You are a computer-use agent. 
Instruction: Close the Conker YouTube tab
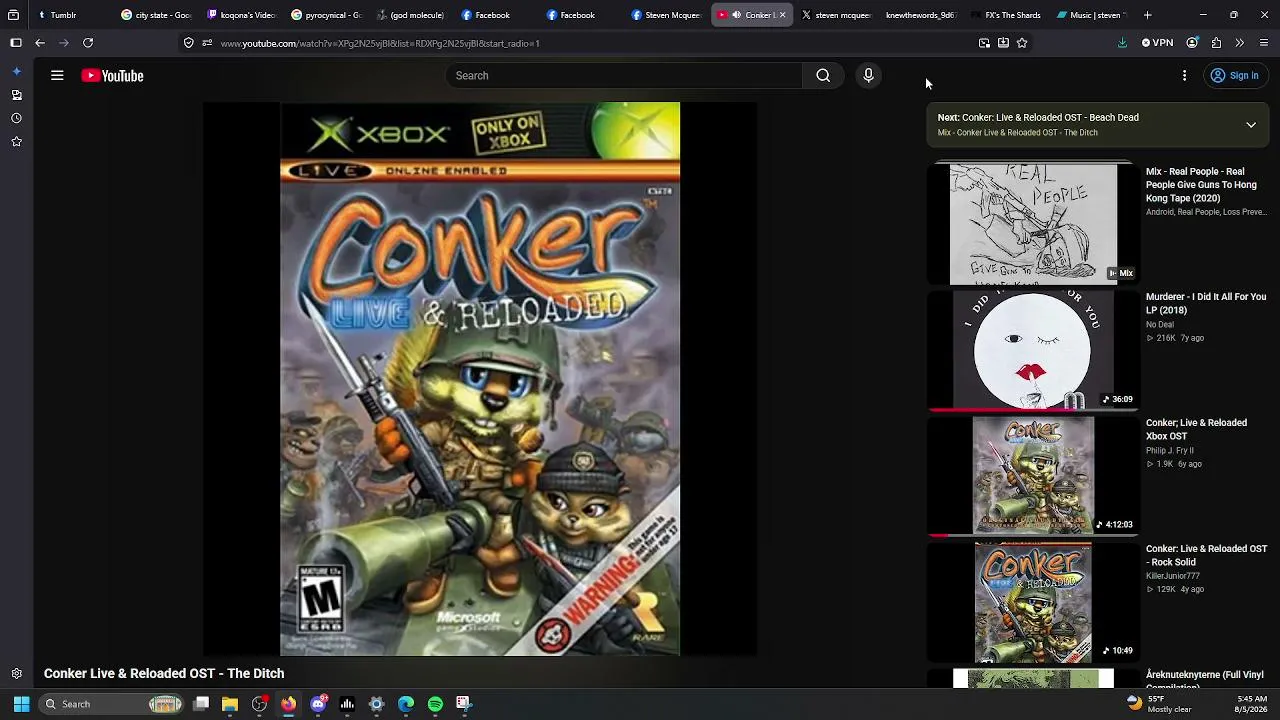tap(782, 15)
